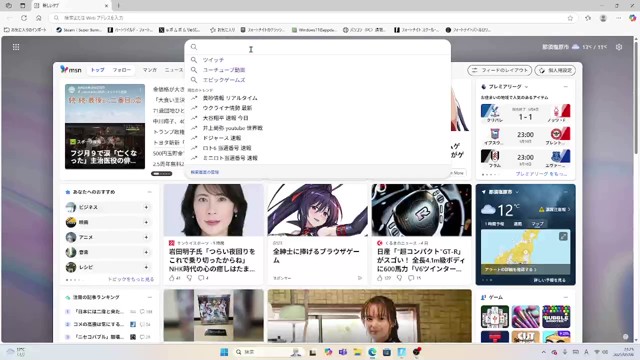Open フィードのレイアウト button
Screen dimensions: 640x360
[500, 70]
